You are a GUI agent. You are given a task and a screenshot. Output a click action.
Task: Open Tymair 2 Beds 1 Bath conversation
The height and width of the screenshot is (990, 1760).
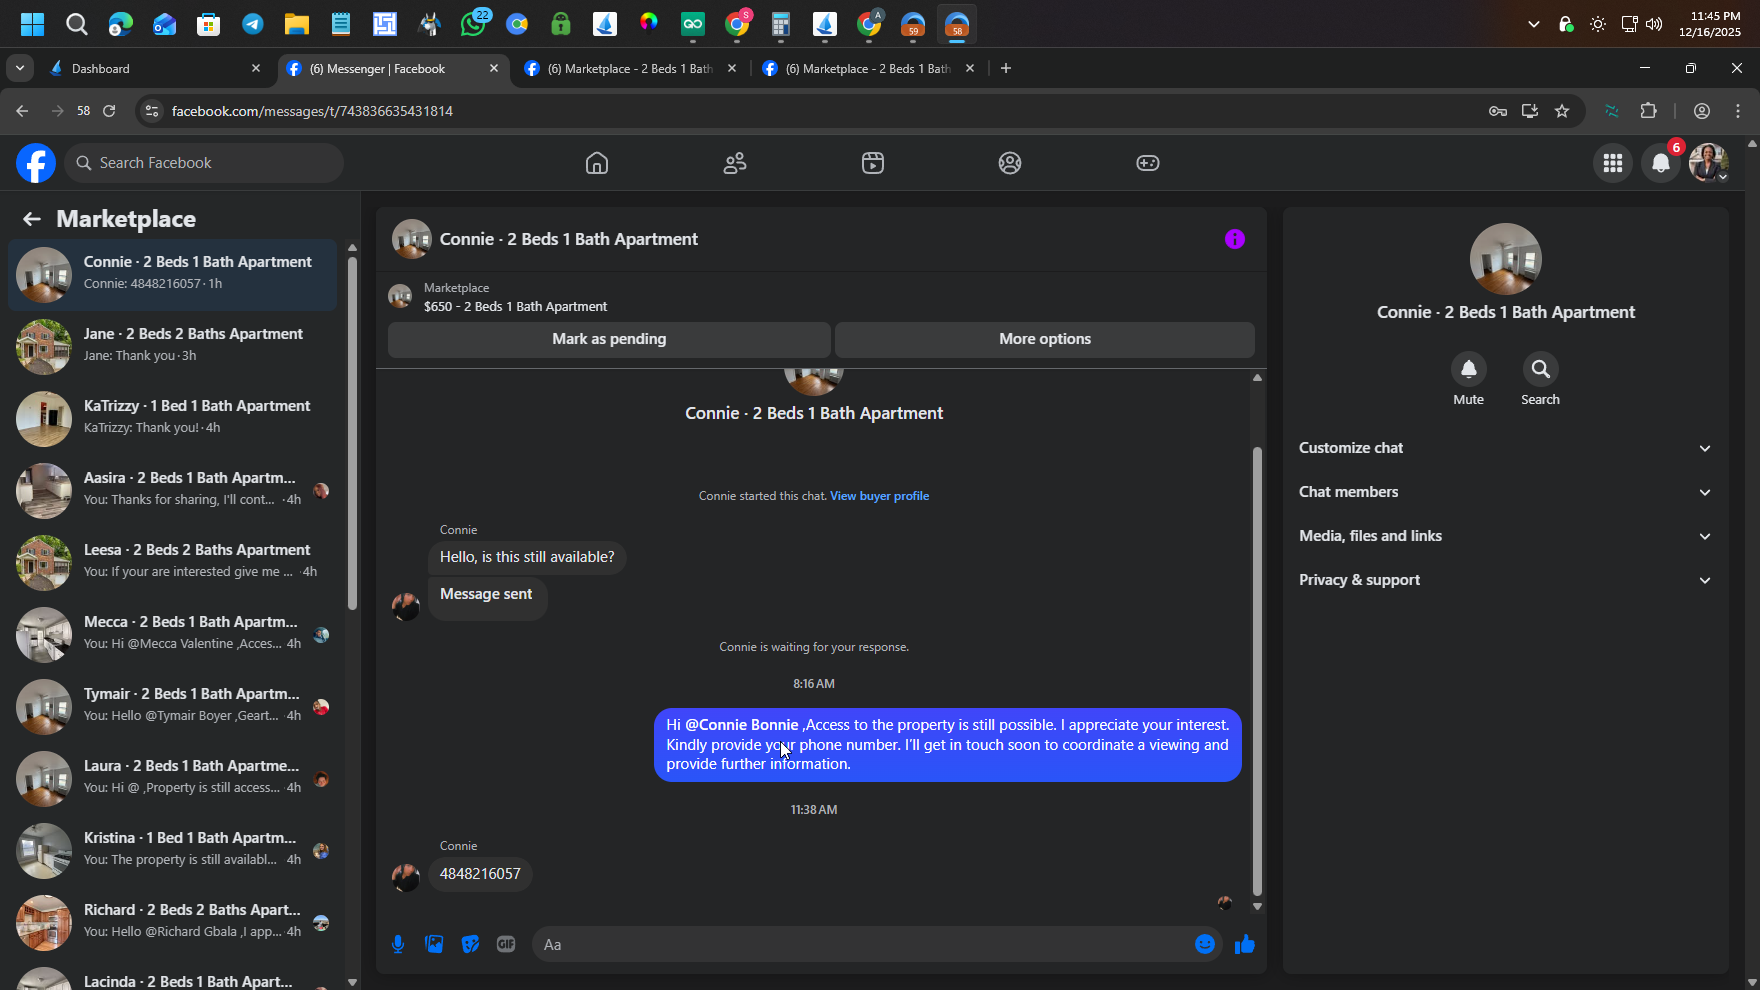tap(173, 706)
